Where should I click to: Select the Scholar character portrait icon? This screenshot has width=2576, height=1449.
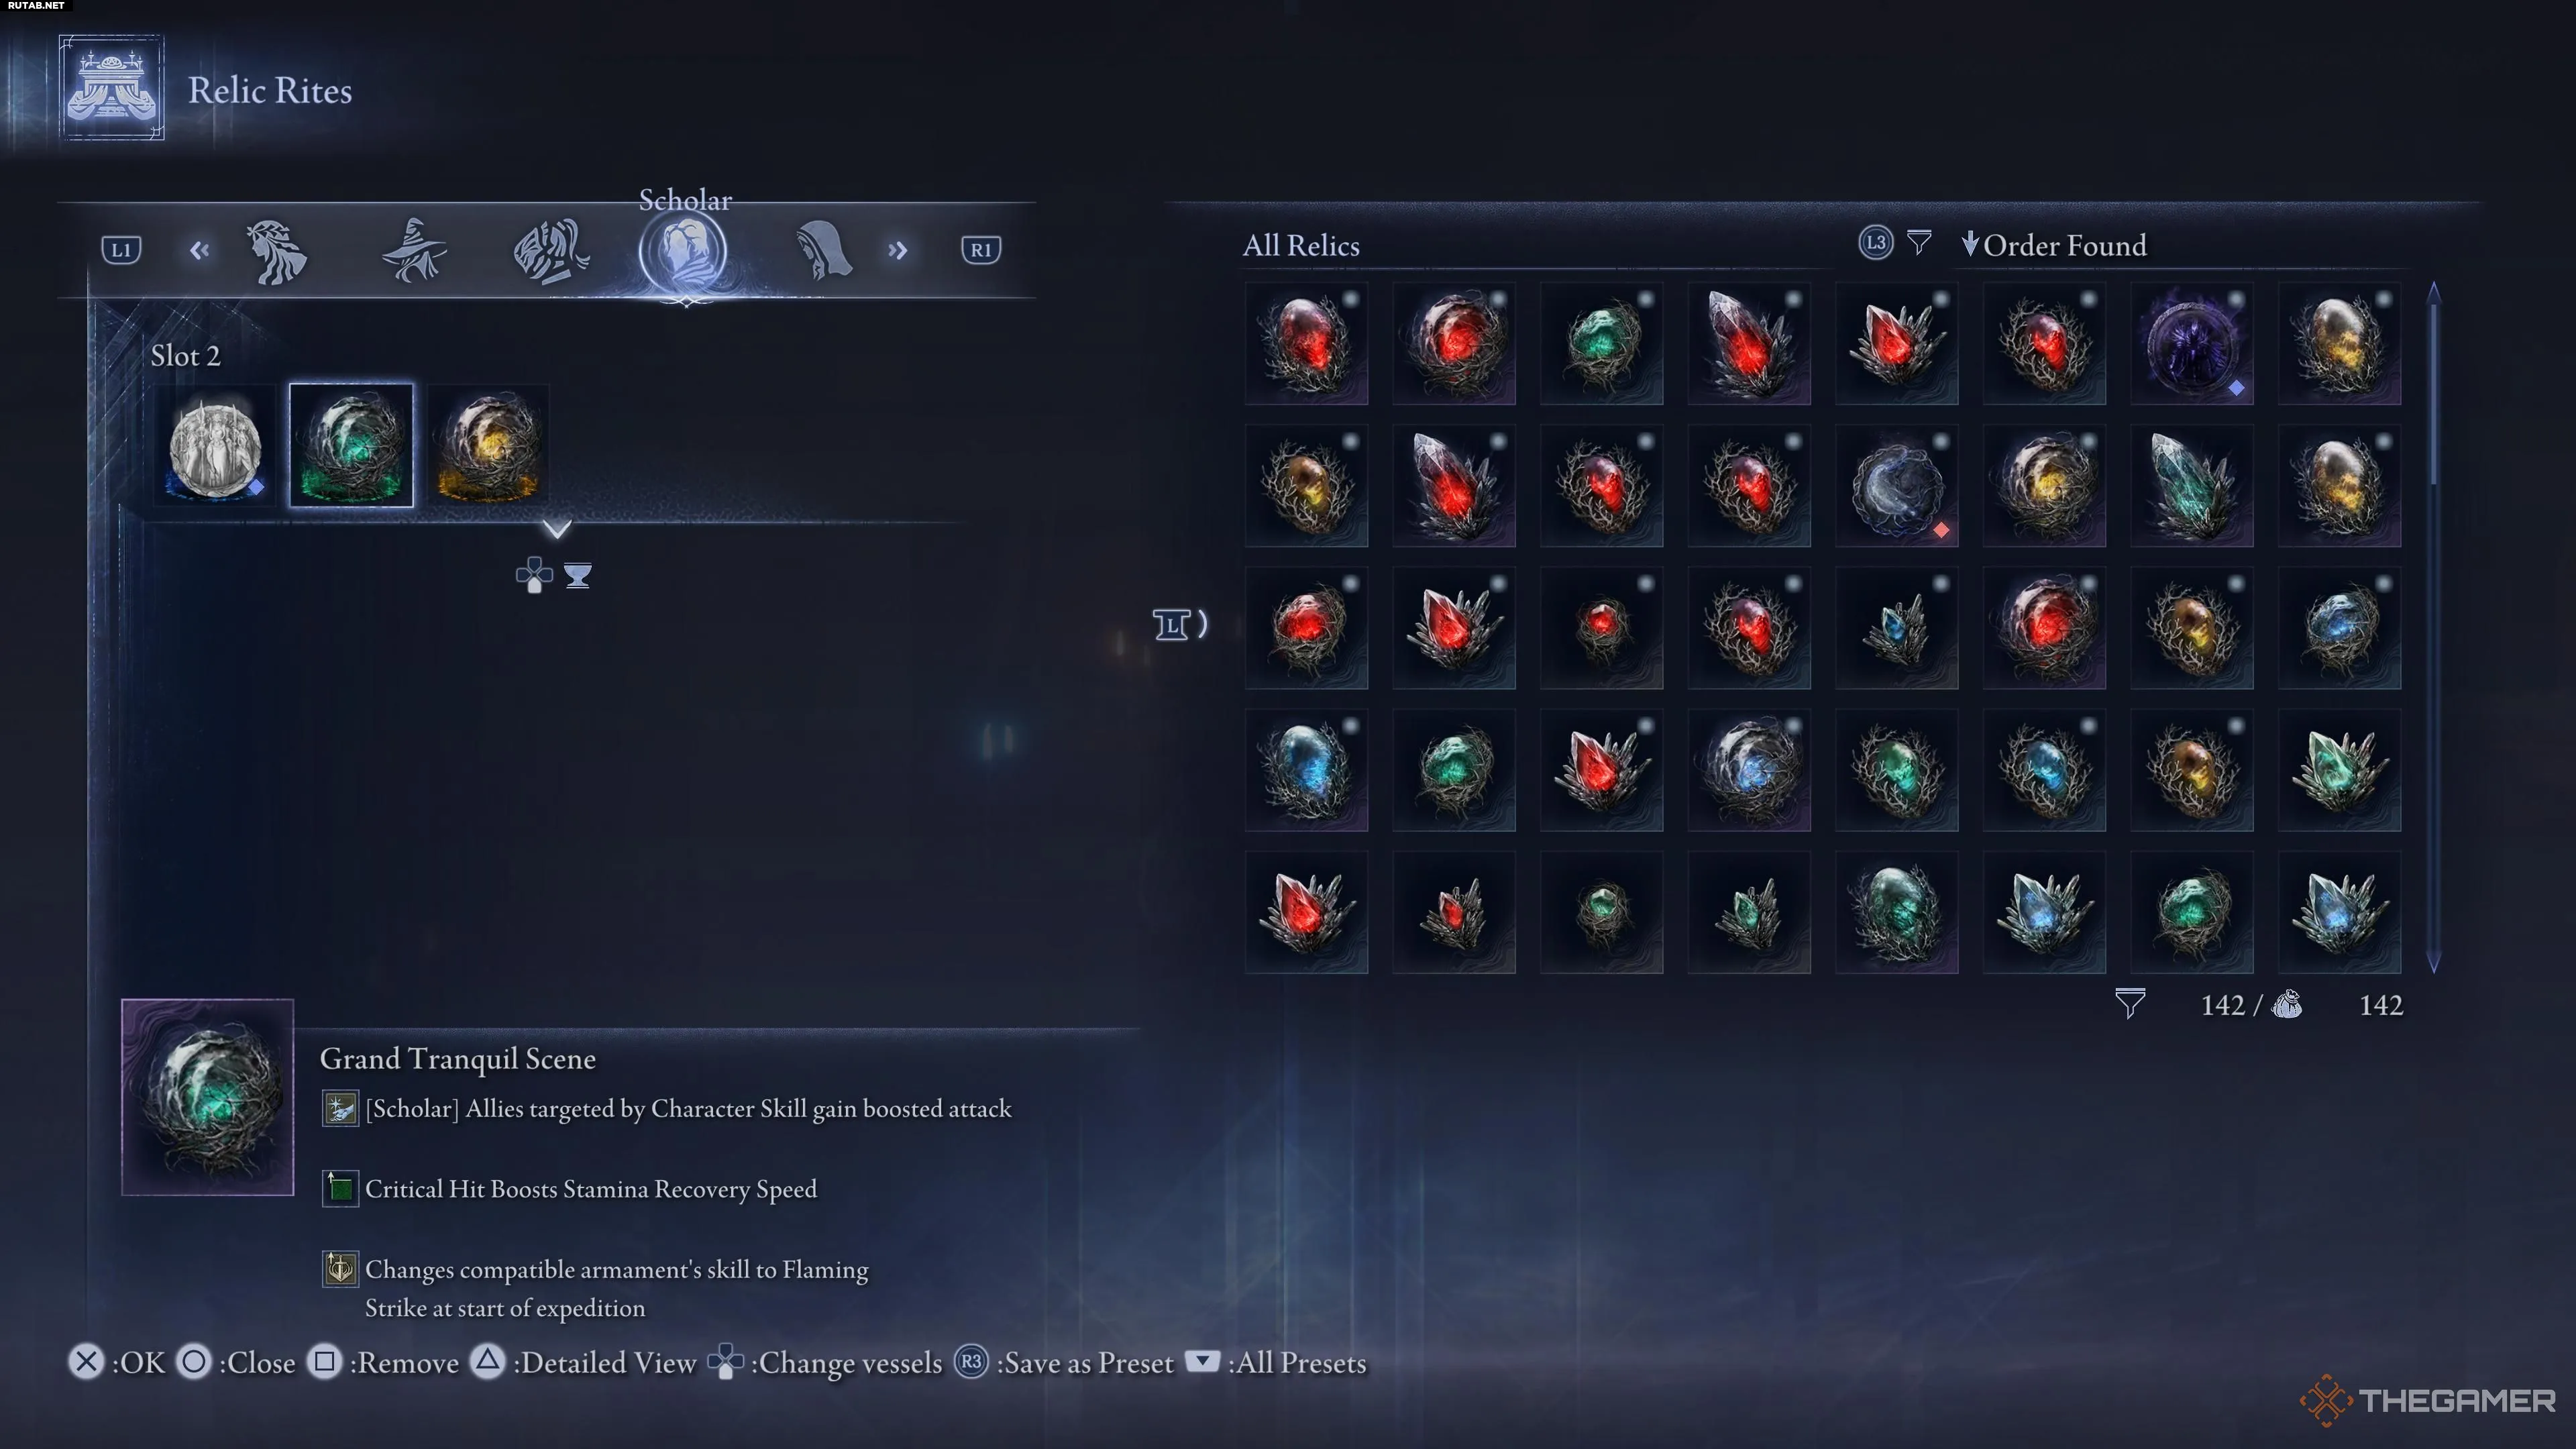[x=685, y=252]
